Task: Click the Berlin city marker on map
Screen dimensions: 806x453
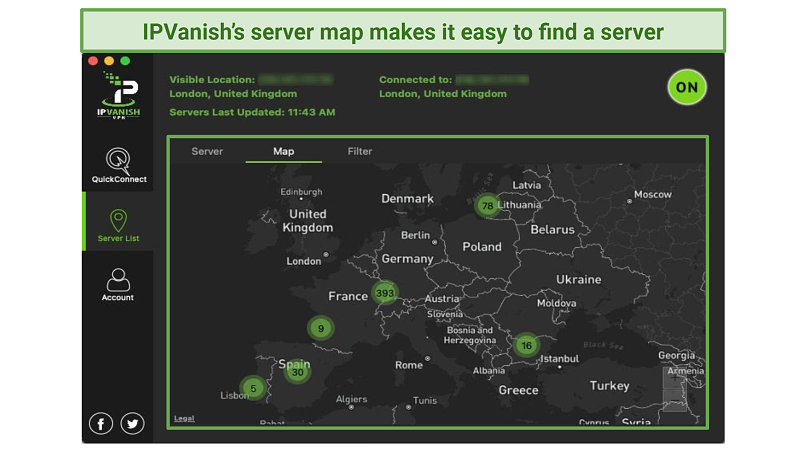Action: click(434, 242)
